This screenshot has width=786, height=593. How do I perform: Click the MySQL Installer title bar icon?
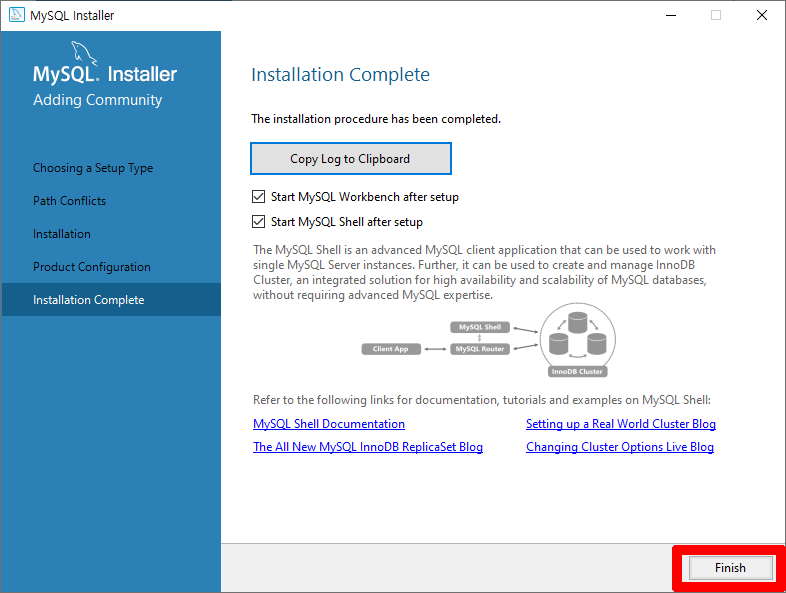[x=17, y=15]
